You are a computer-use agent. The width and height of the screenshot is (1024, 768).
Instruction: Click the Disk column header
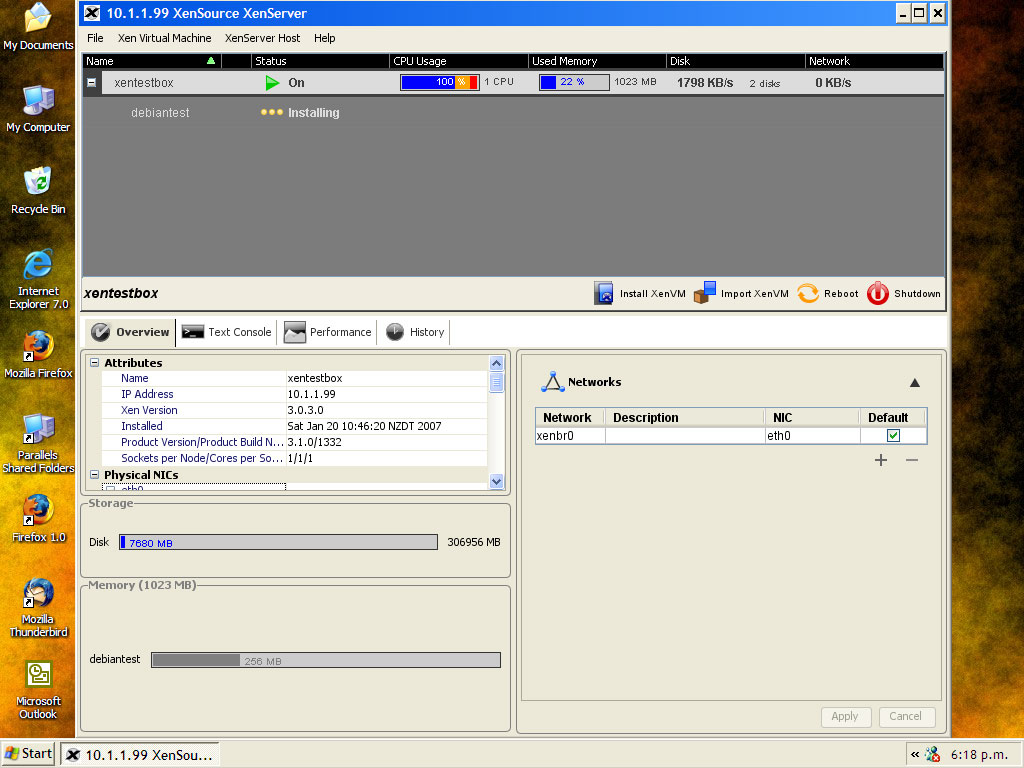pos(736,61)
